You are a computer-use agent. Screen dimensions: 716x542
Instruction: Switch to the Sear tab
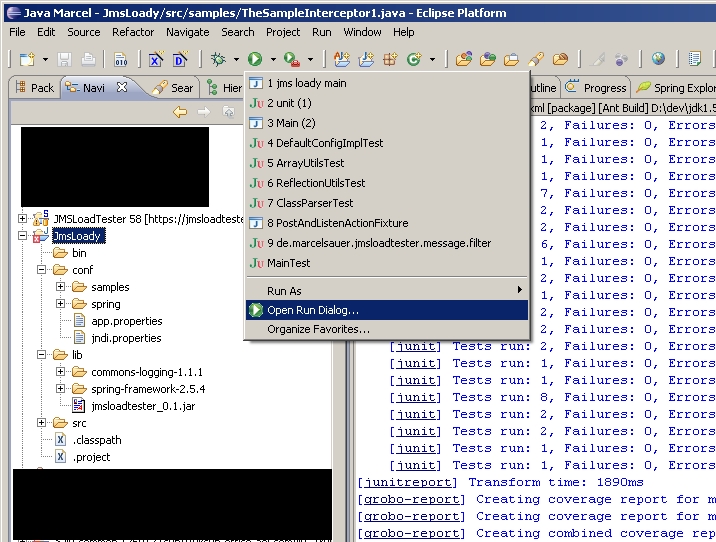(173, 88)
